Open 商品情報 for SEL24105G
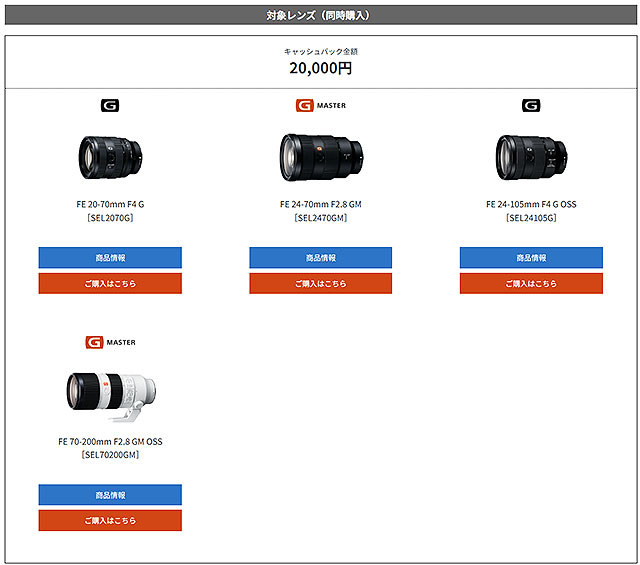 pos(531,258)
